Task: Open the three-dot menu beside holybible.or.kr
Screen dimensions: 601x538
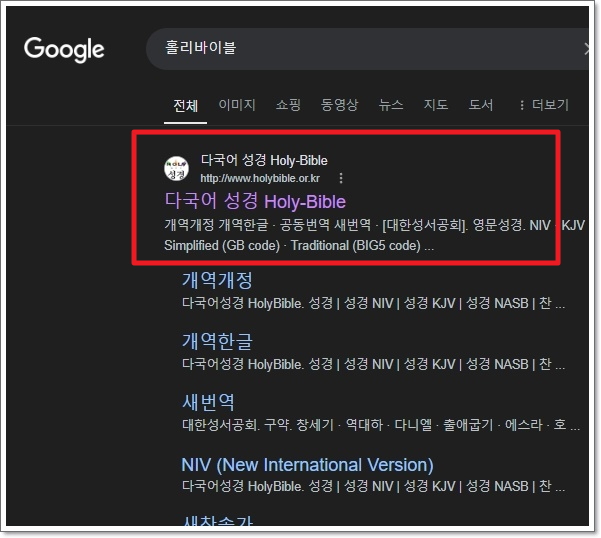Action: (341, 178)
